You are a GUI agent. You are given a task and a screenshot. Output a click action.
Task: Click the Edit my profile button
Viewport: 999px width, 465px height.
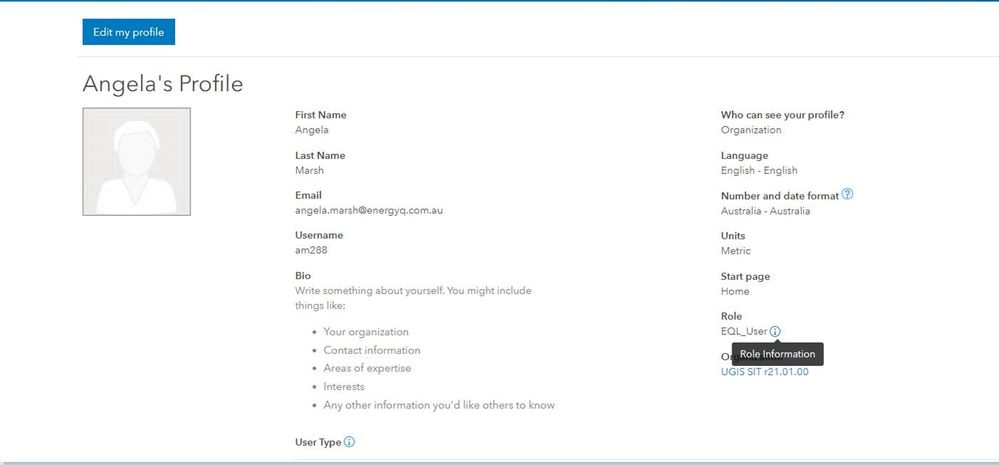click(129, 32)
